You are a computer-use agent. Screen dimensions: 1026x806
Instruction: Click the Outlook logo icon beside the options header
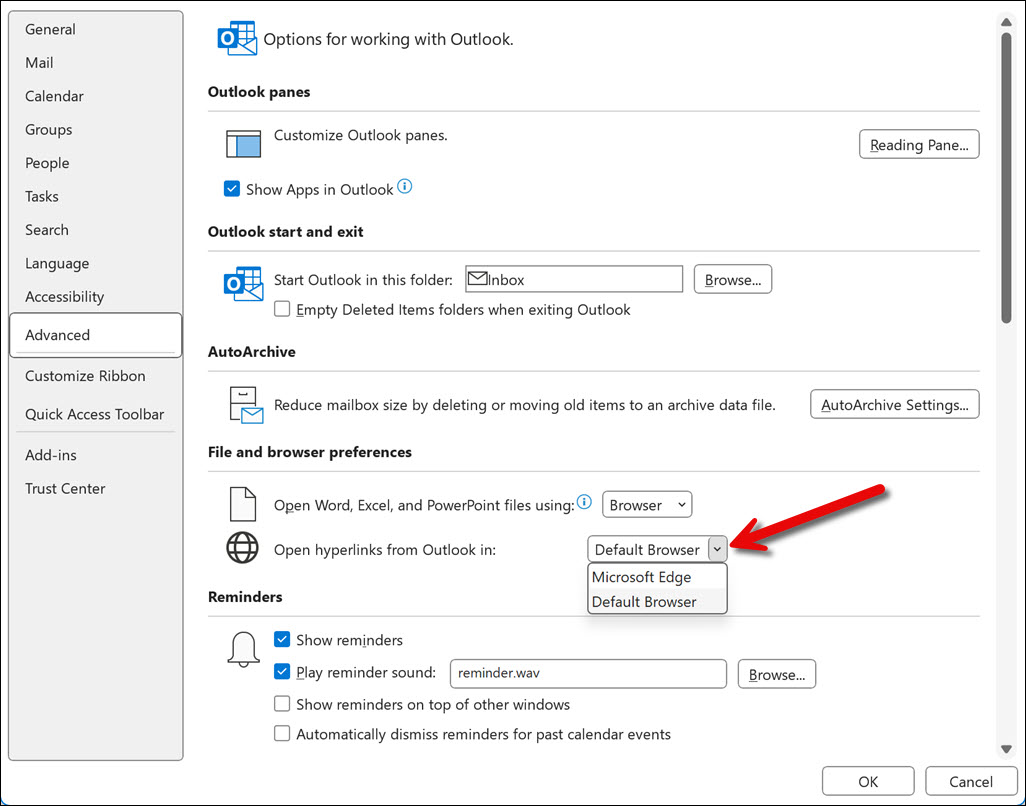(x=238, y=39)
